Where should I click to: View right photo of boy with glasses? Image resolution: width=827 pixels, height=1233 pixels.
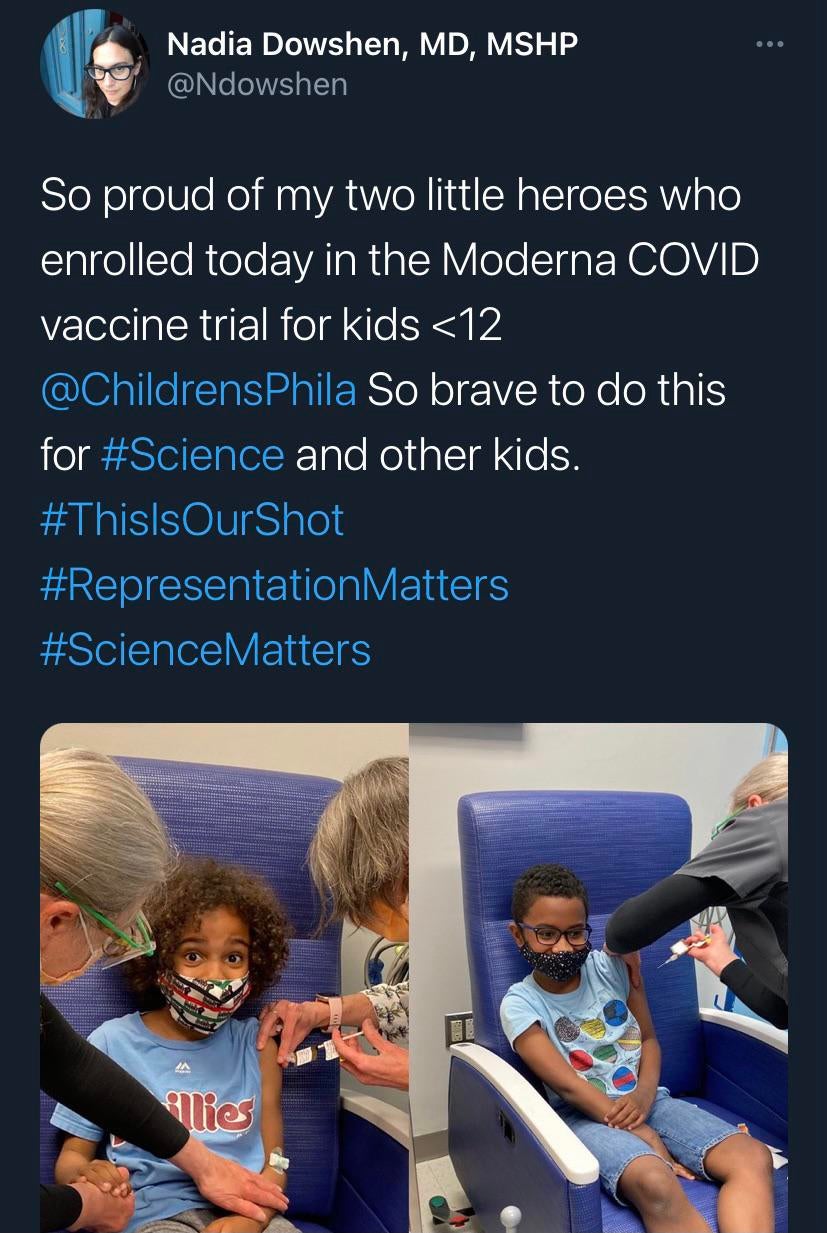pyautogui.click(x=600, y=978)
